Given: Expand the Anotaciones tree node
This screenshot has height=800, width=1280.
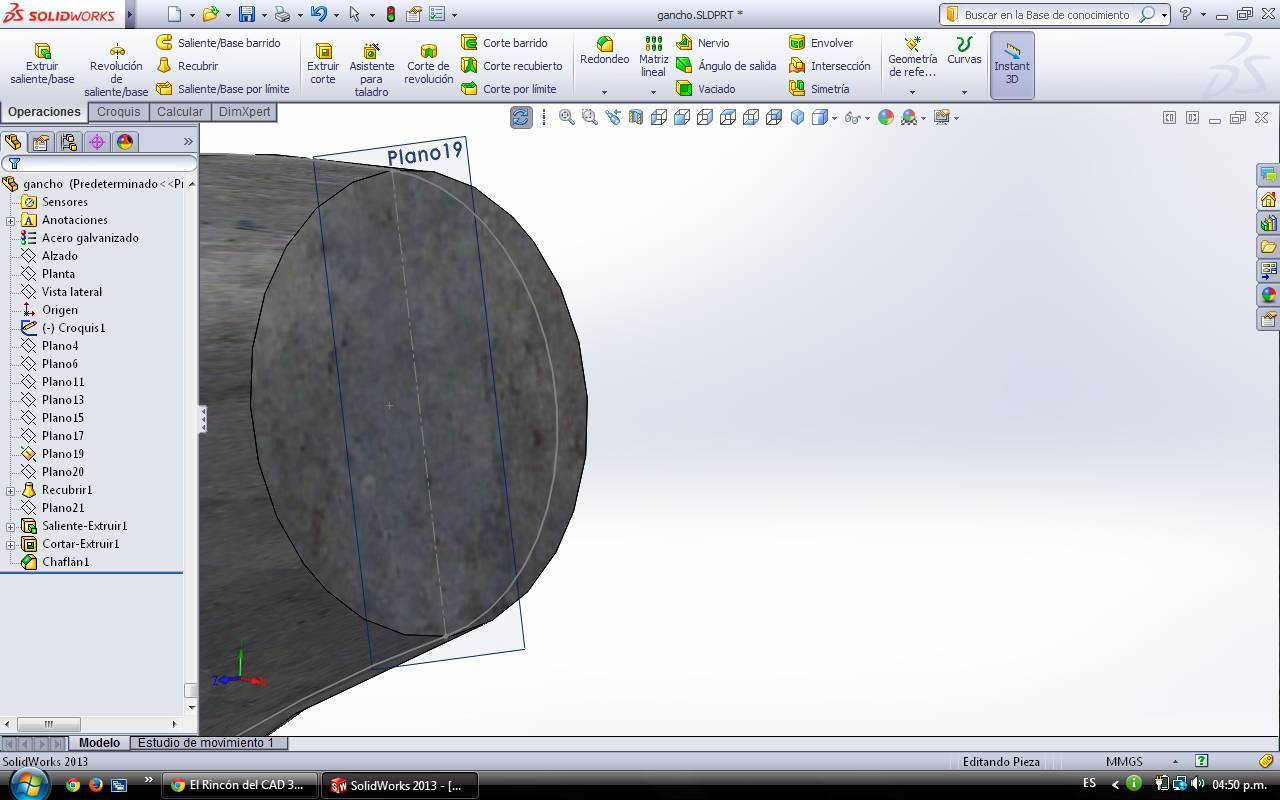Looking at the screenshot, I should coord(11,220).
